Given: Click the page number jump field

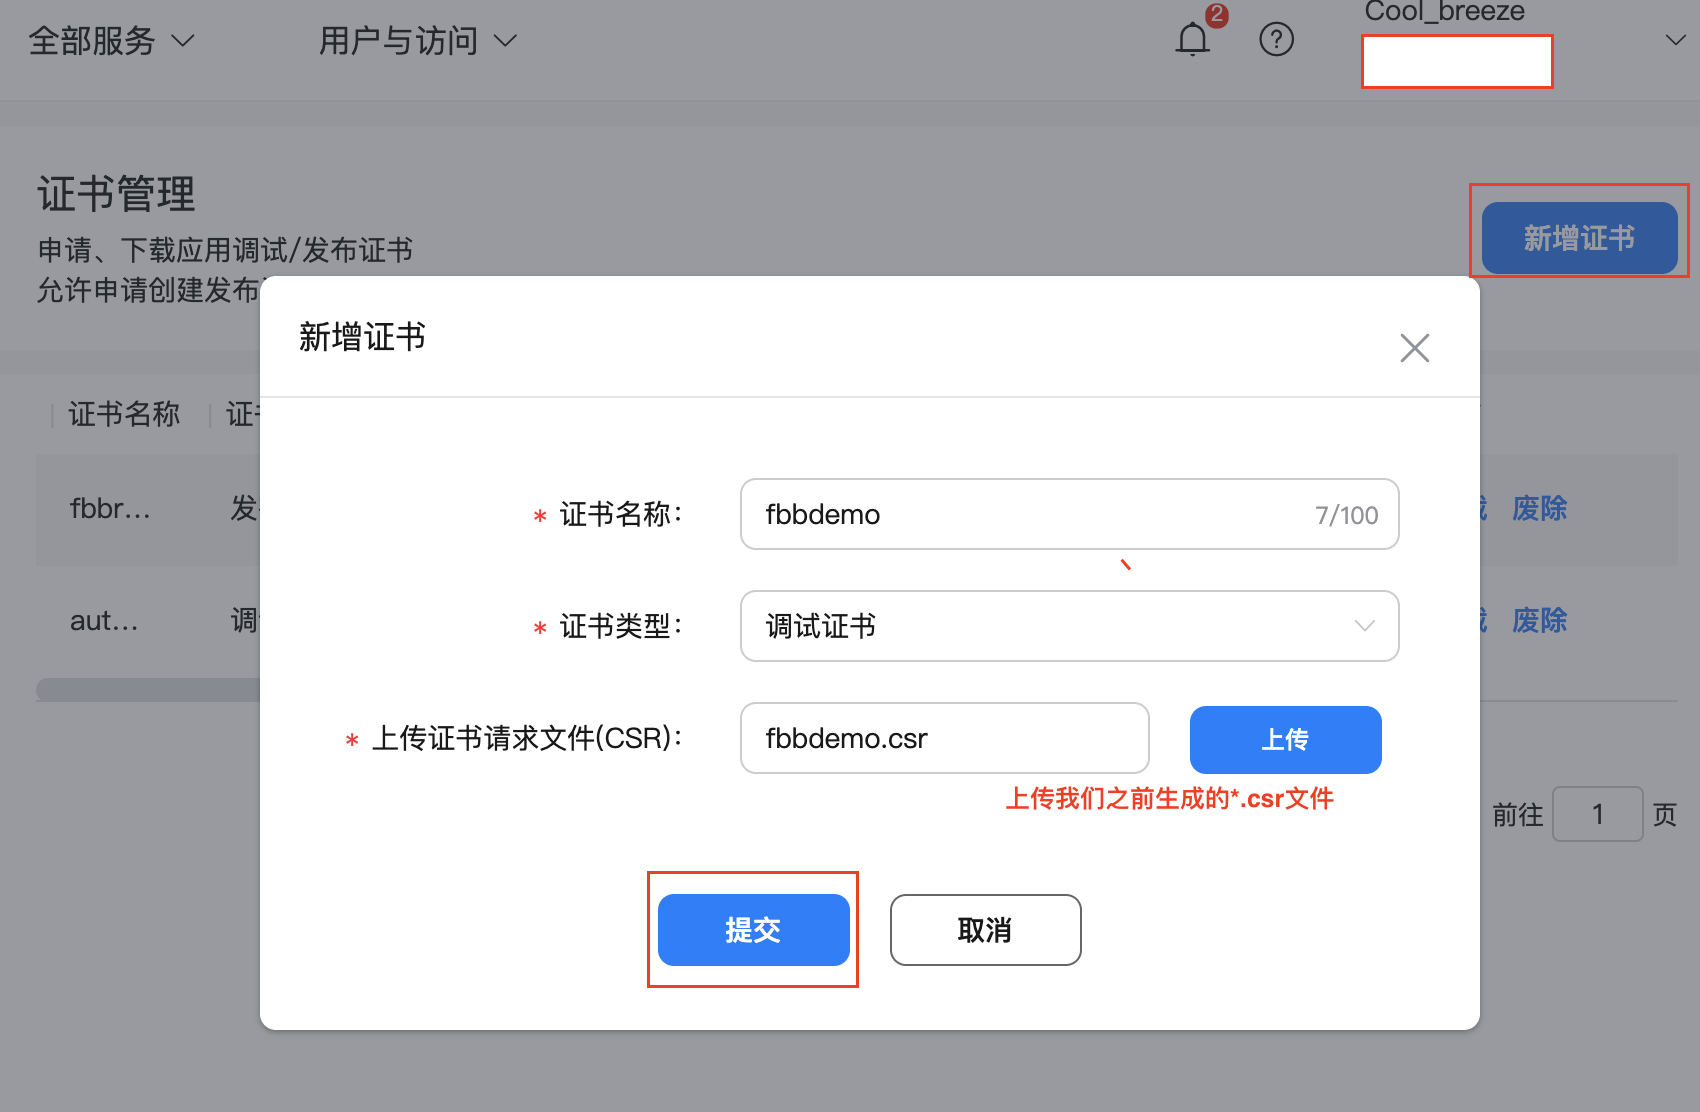Looking at the screenshot, I should coord(1597,814).
